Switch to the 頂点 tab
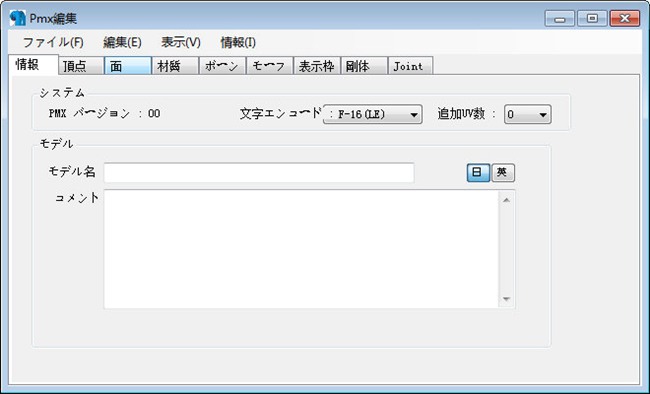The image size is (650, 394). pos(81,66)
